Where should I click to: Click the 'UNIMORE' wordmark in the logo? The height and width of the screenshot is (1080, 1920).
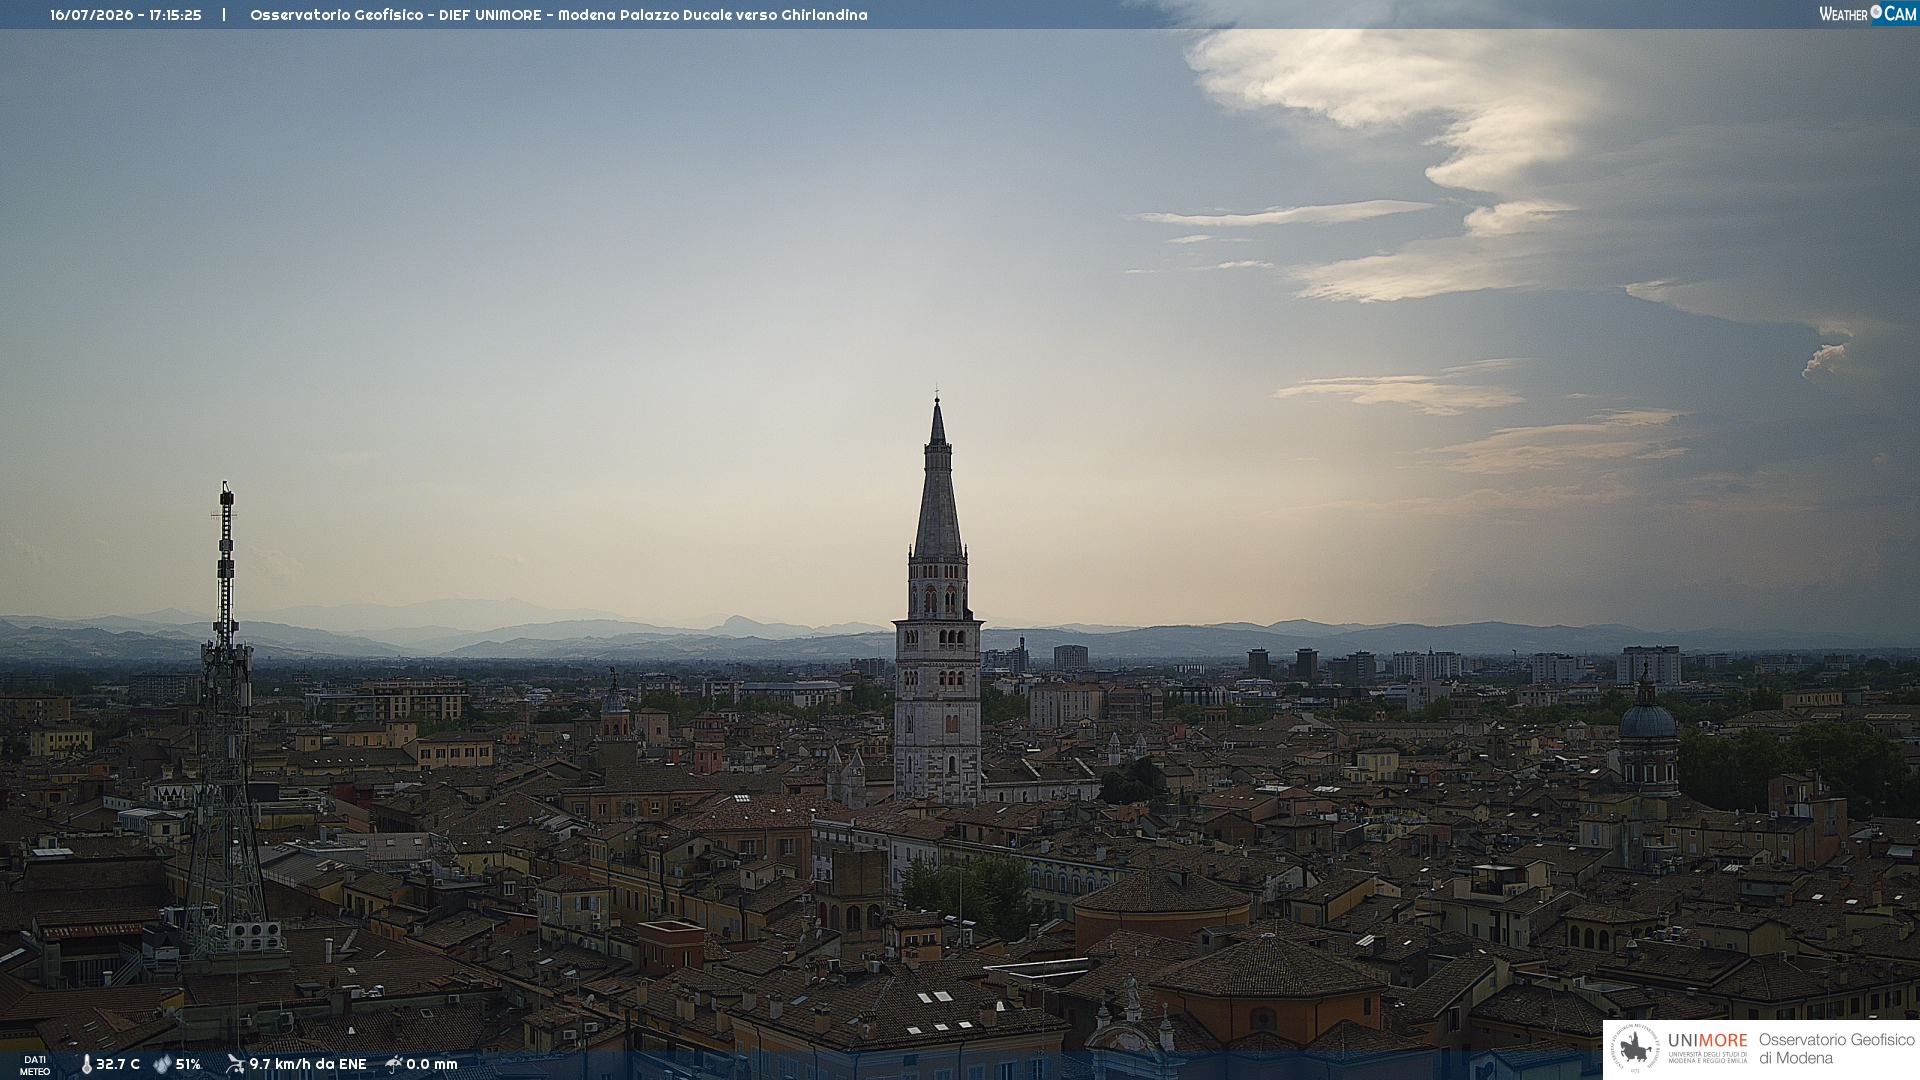1708,1040
